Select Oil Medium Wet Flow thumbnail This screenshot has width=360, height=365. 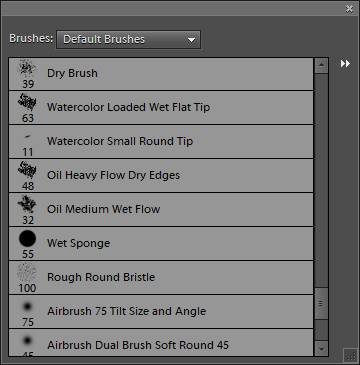tap(27, 205)
